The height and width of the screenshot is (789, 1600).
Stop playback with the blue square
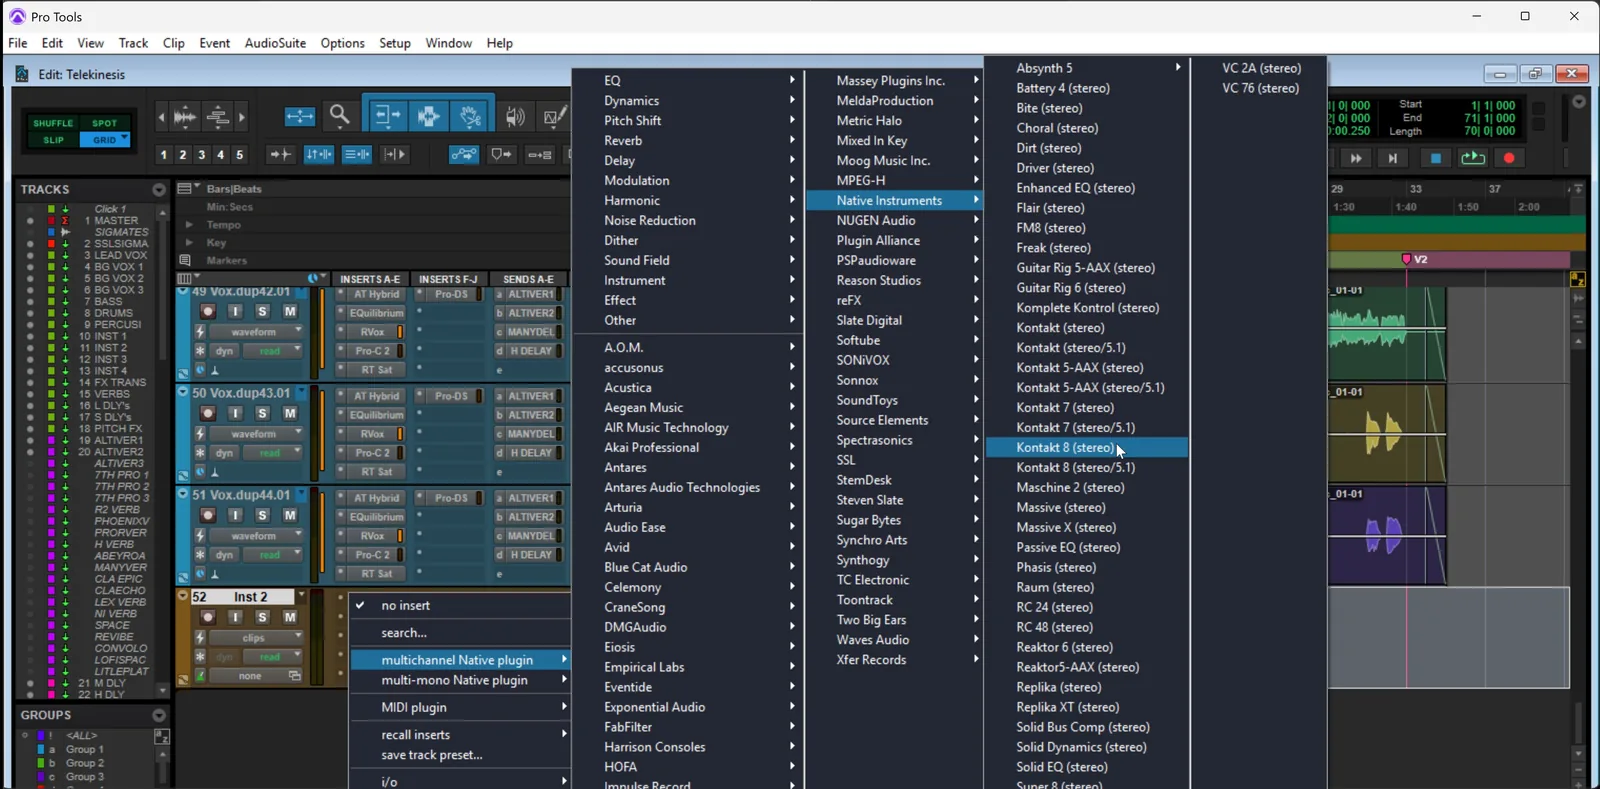click(1436, 158)
